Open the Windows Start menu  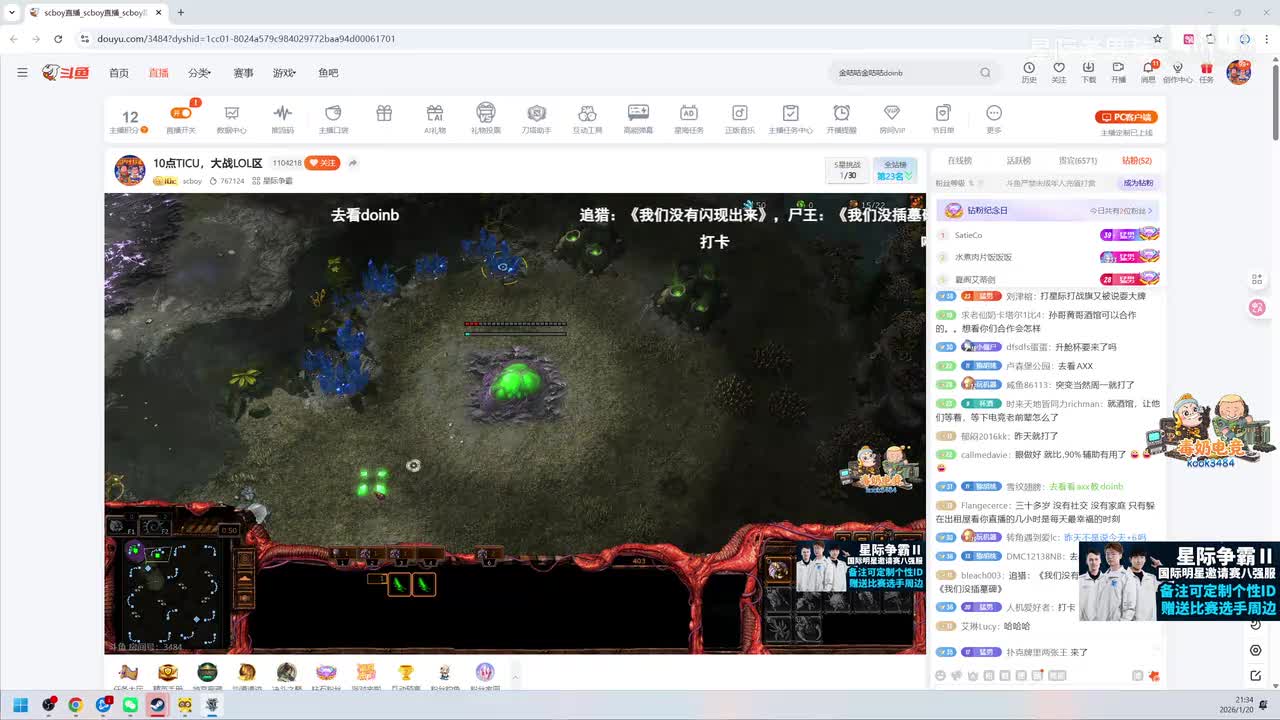click(19, 705)
